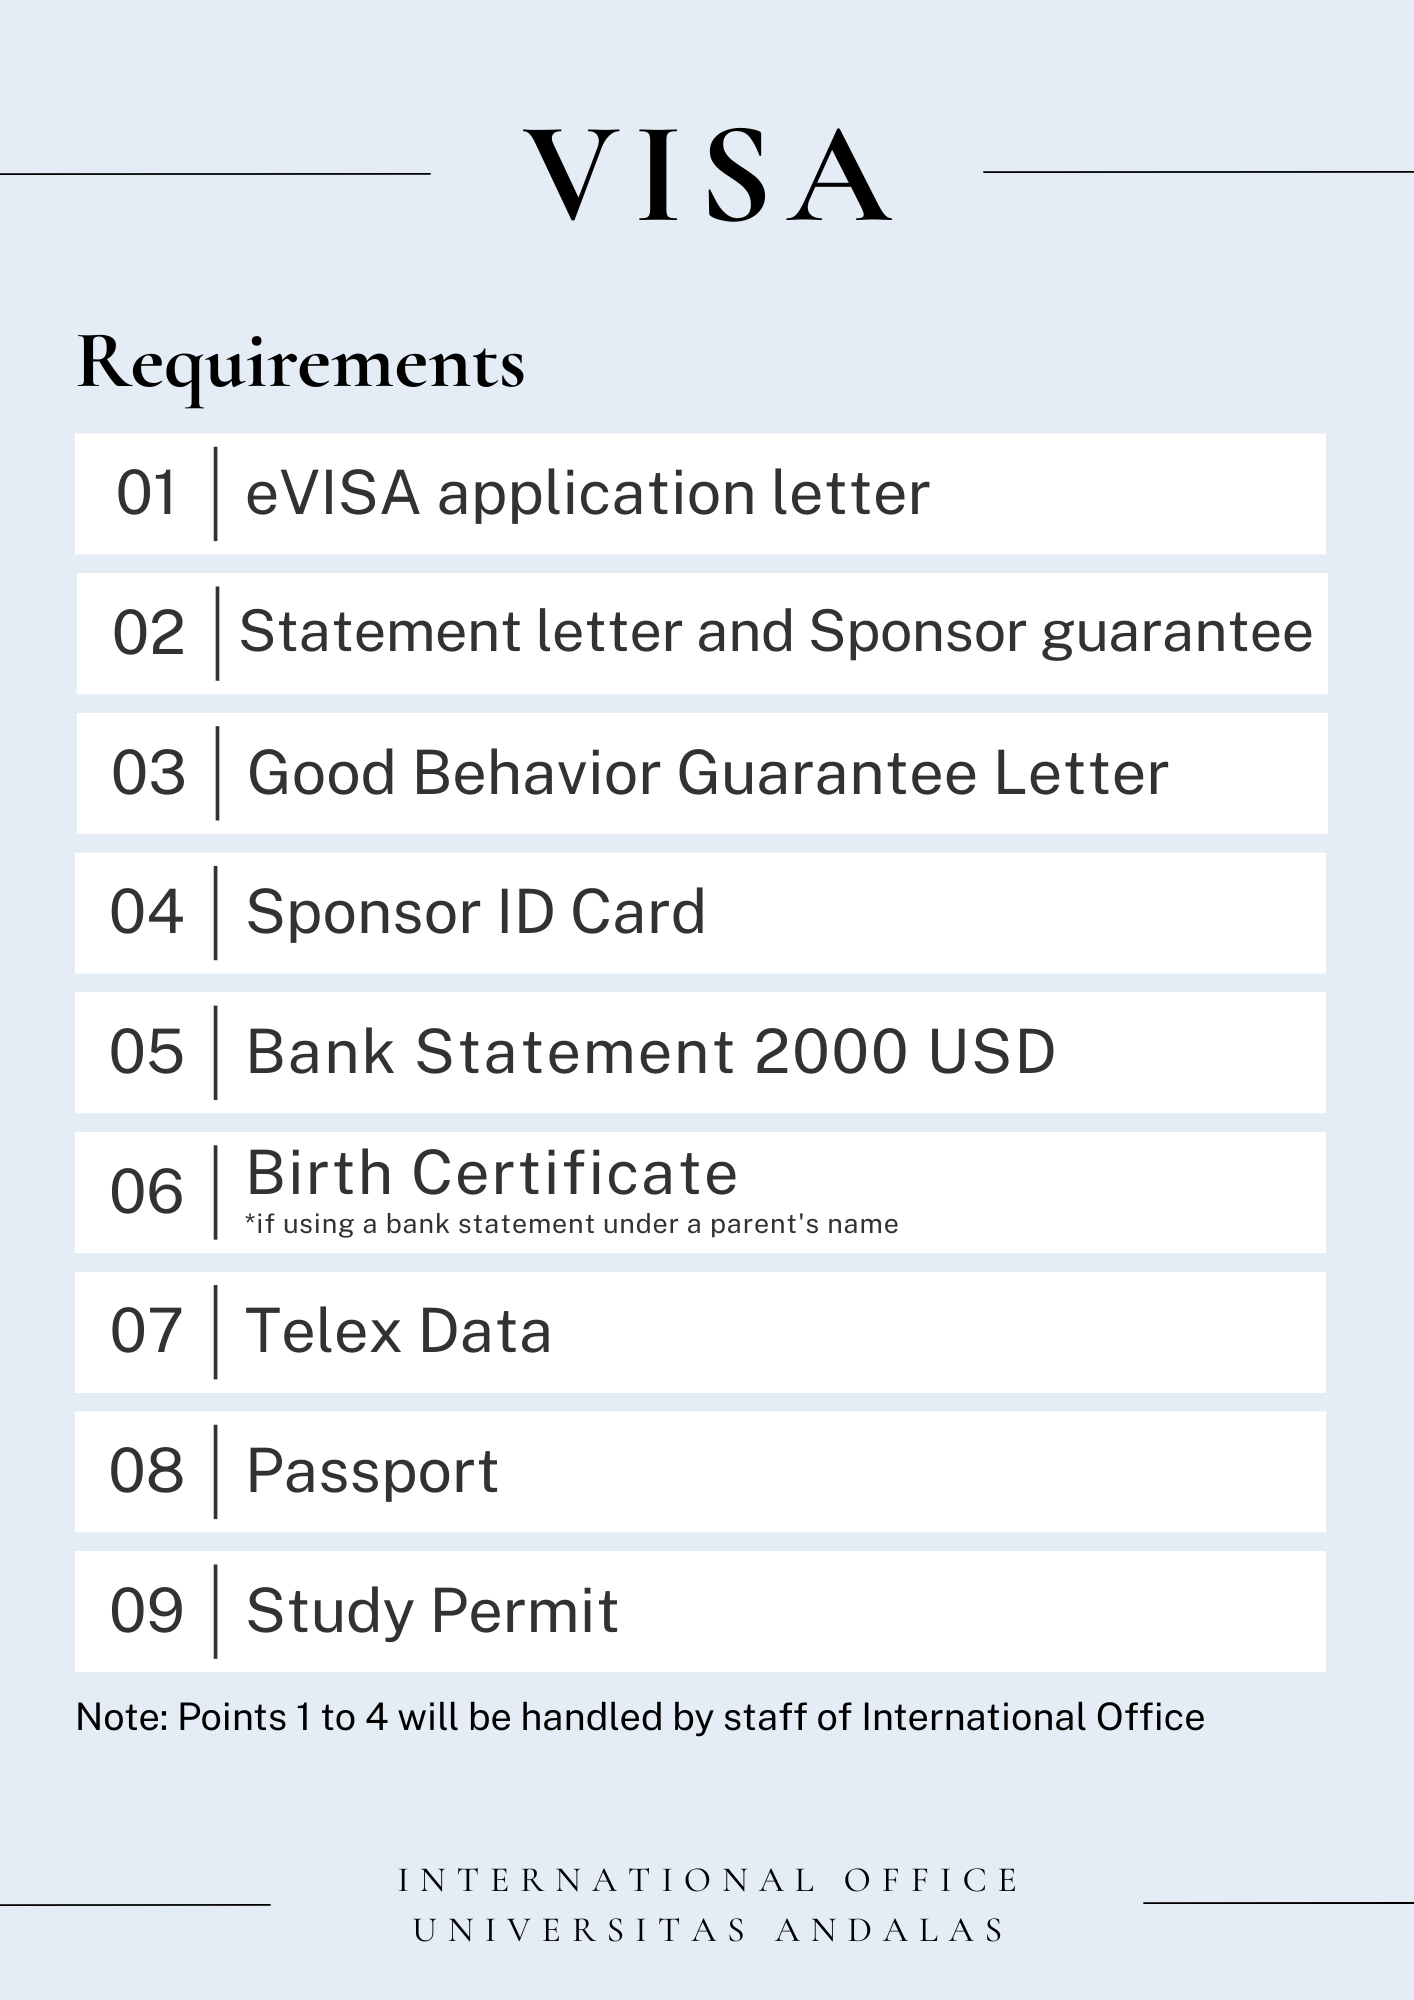Pick the Telex Data requirement
1414x2000 pixels.
pyautogui.click(x=399, y=1331)
